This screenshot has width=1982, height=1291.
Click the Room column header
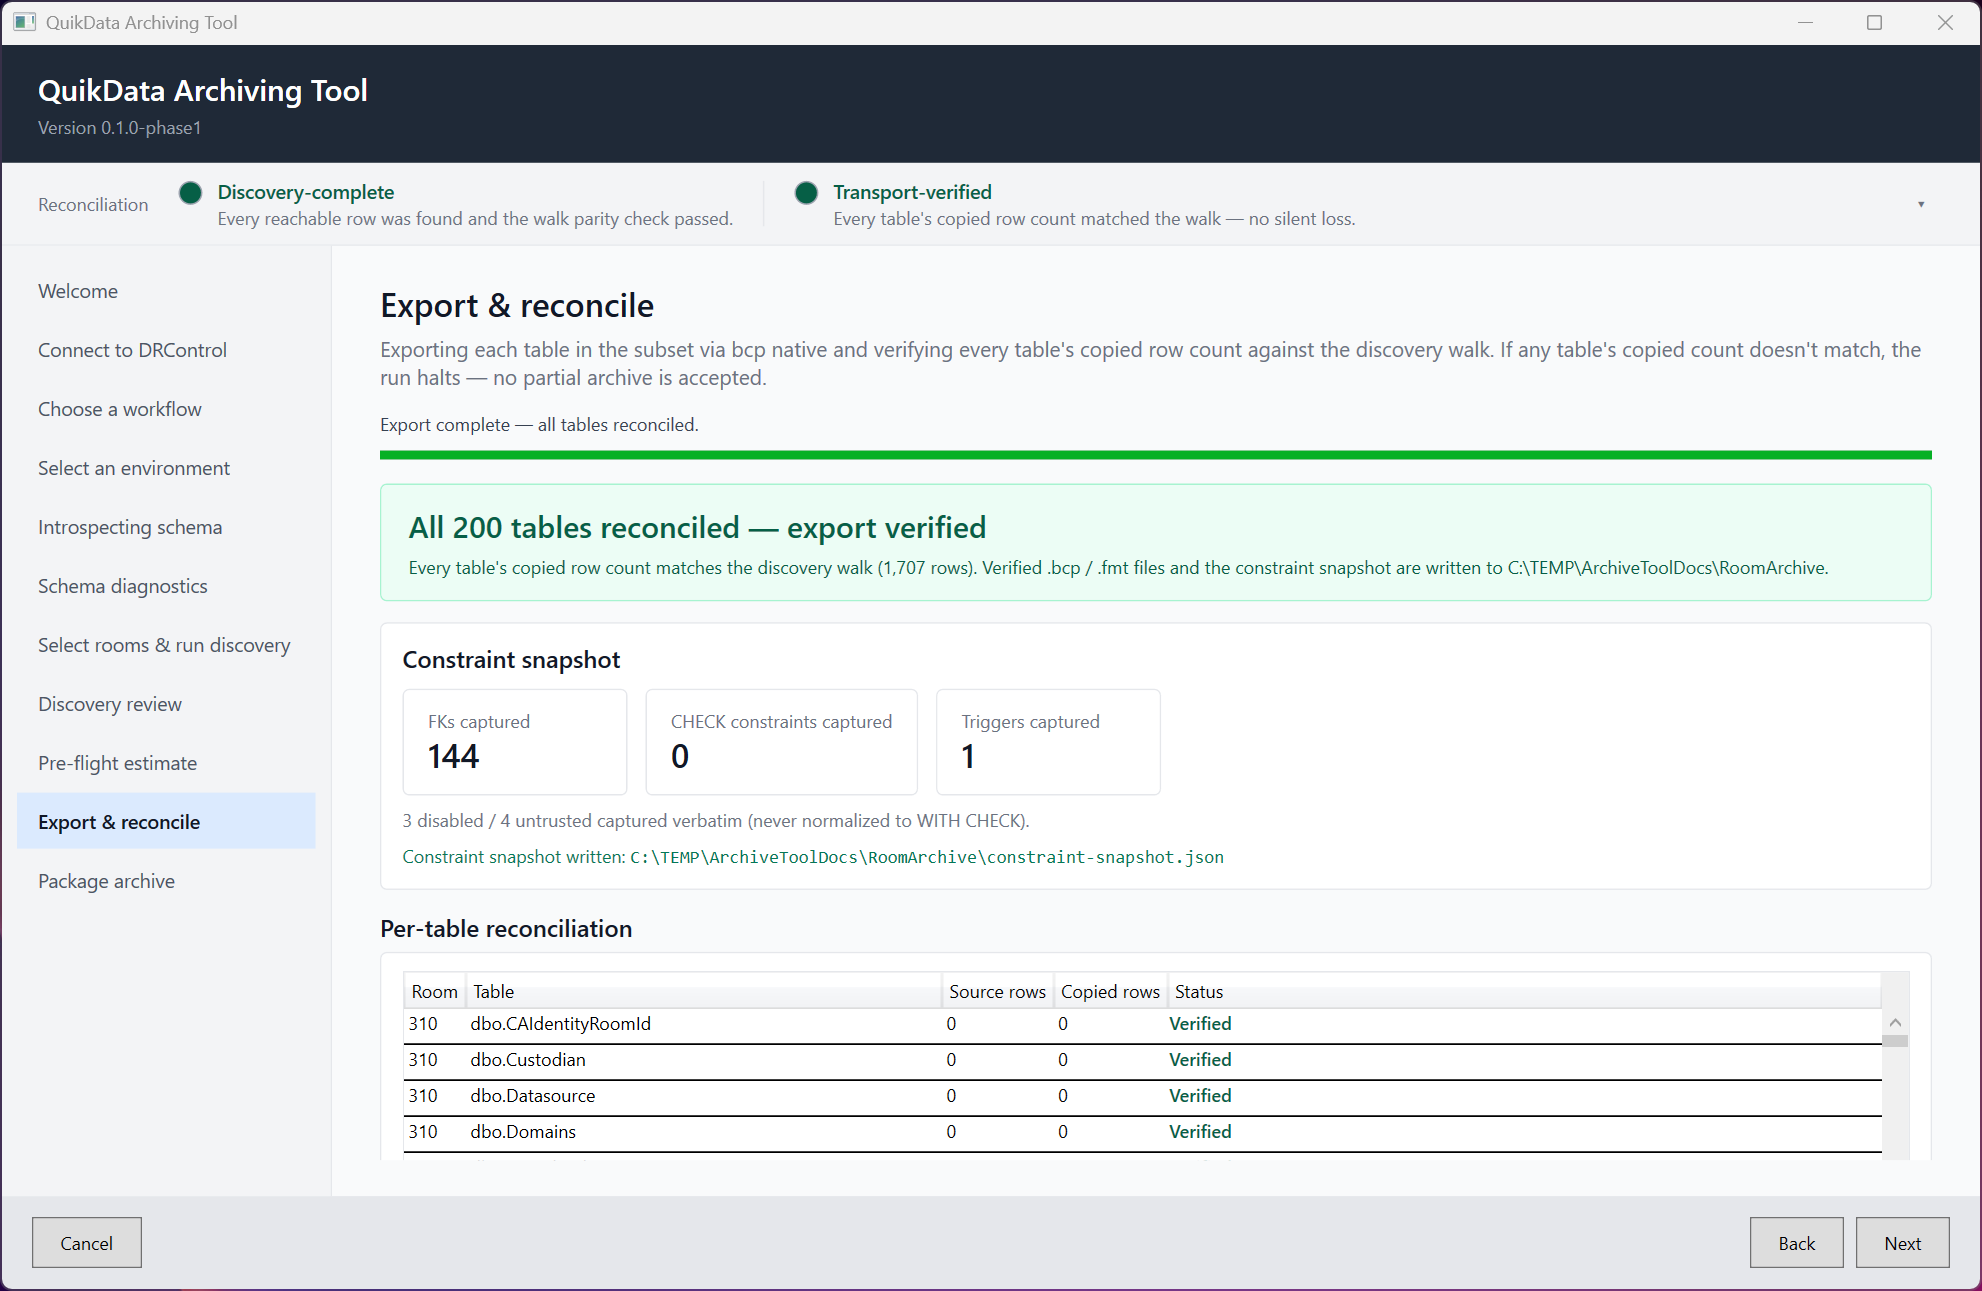click(x=434, y=991)
